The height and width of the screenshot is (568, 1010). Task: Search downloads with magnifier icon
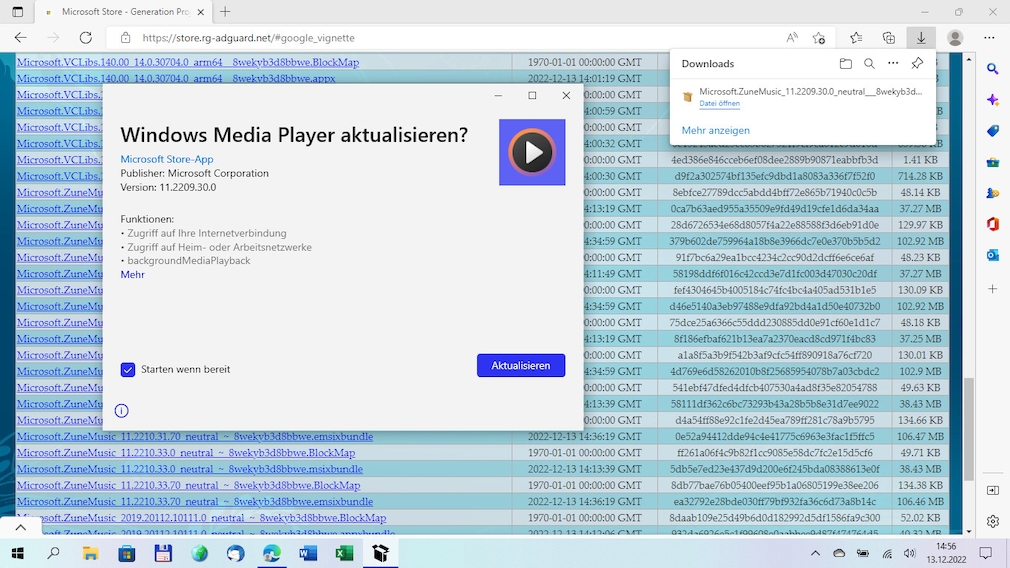[x=870, y=63]
